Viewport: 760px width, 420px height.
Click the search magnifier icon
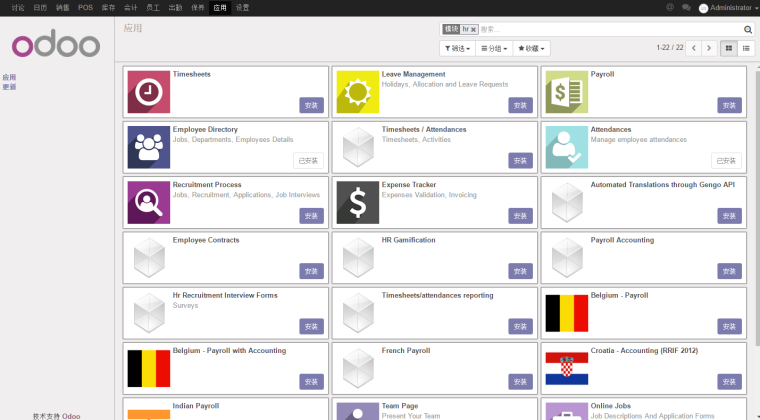(748, 30)
